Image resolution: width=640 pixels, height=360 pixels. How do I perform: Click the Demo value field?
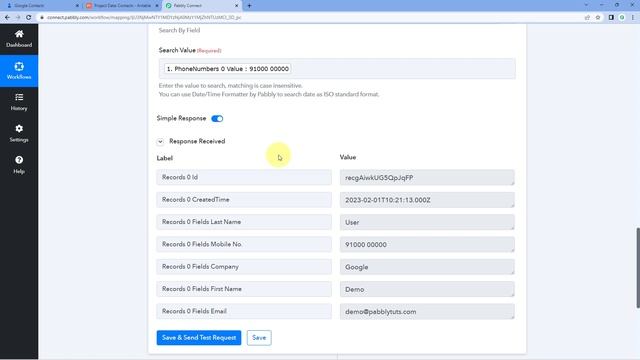click(x=427, y=289)
